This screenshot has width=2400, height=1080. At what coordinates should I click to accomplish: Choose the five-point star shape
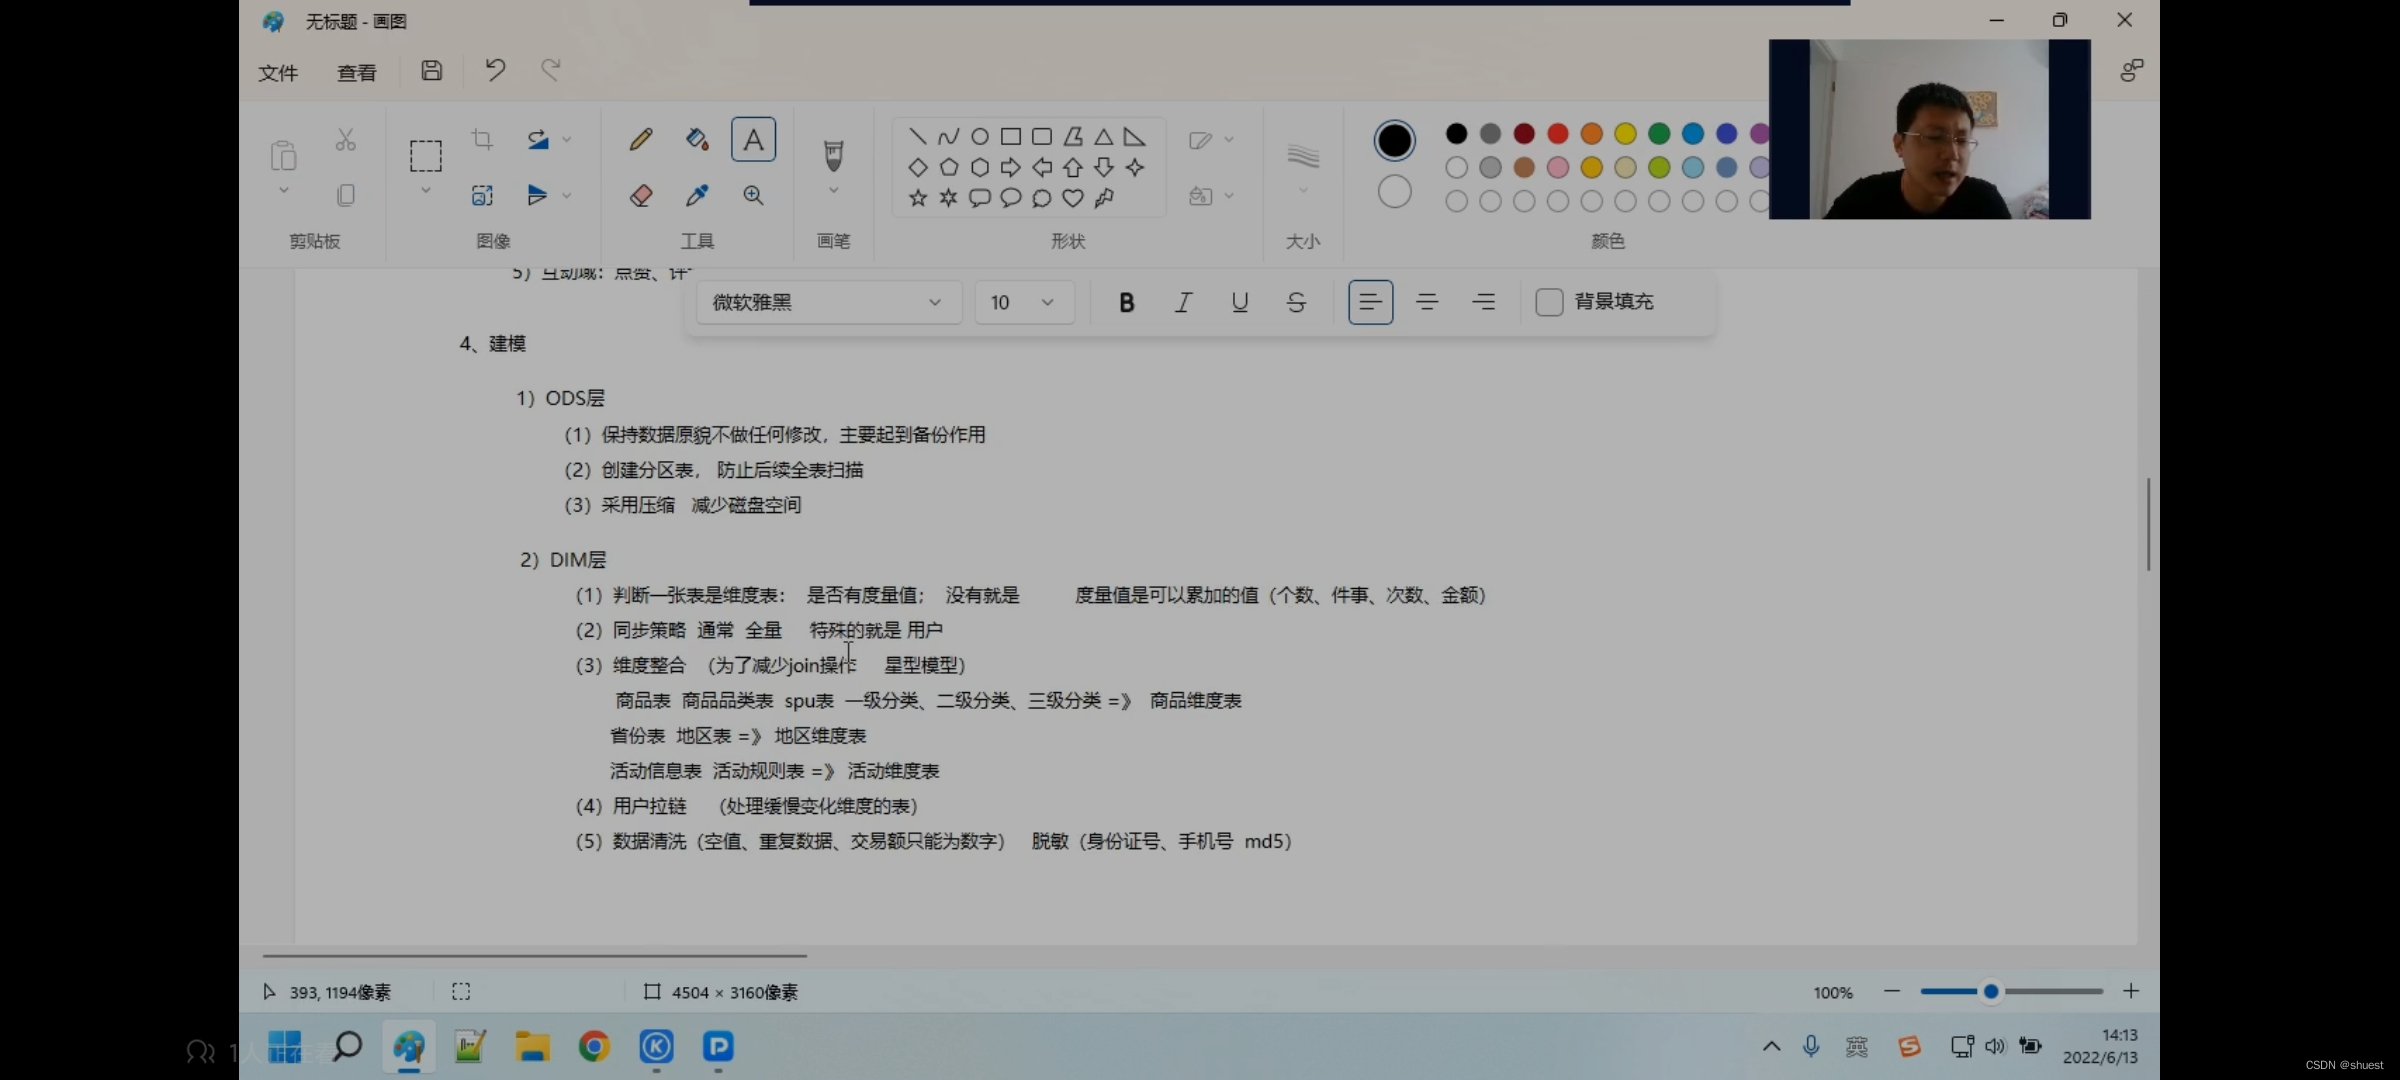pyautogui.click(x=918, y=198)
